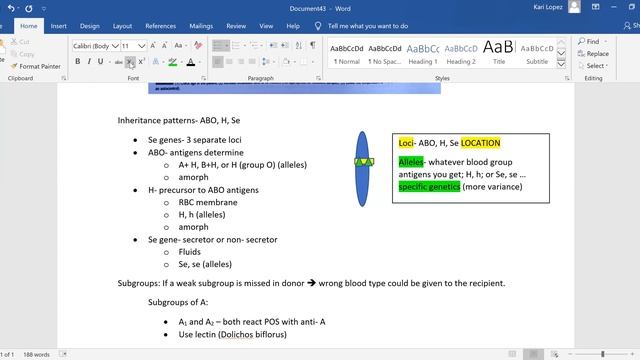This screenshot has width=640, height=360.
Task: Toggle Bold formatting
Action: (78, 62)
